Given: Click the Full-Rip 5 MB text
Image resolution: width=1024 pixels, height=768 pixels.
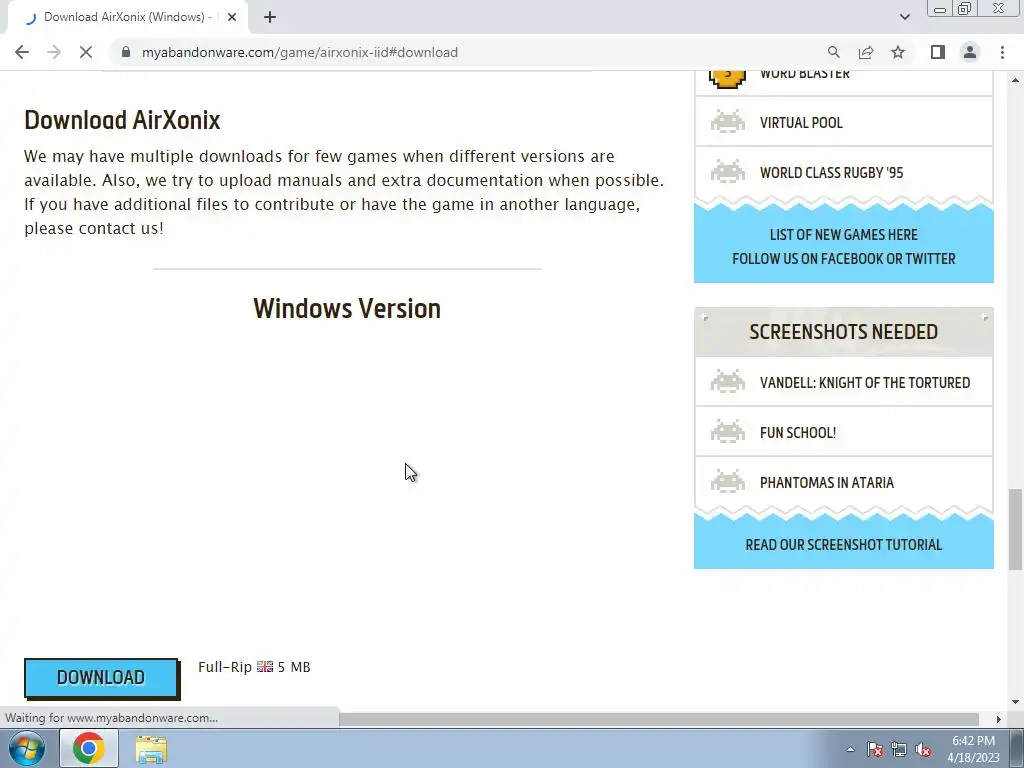Looking at the screenshot, I should click(254, 667).
